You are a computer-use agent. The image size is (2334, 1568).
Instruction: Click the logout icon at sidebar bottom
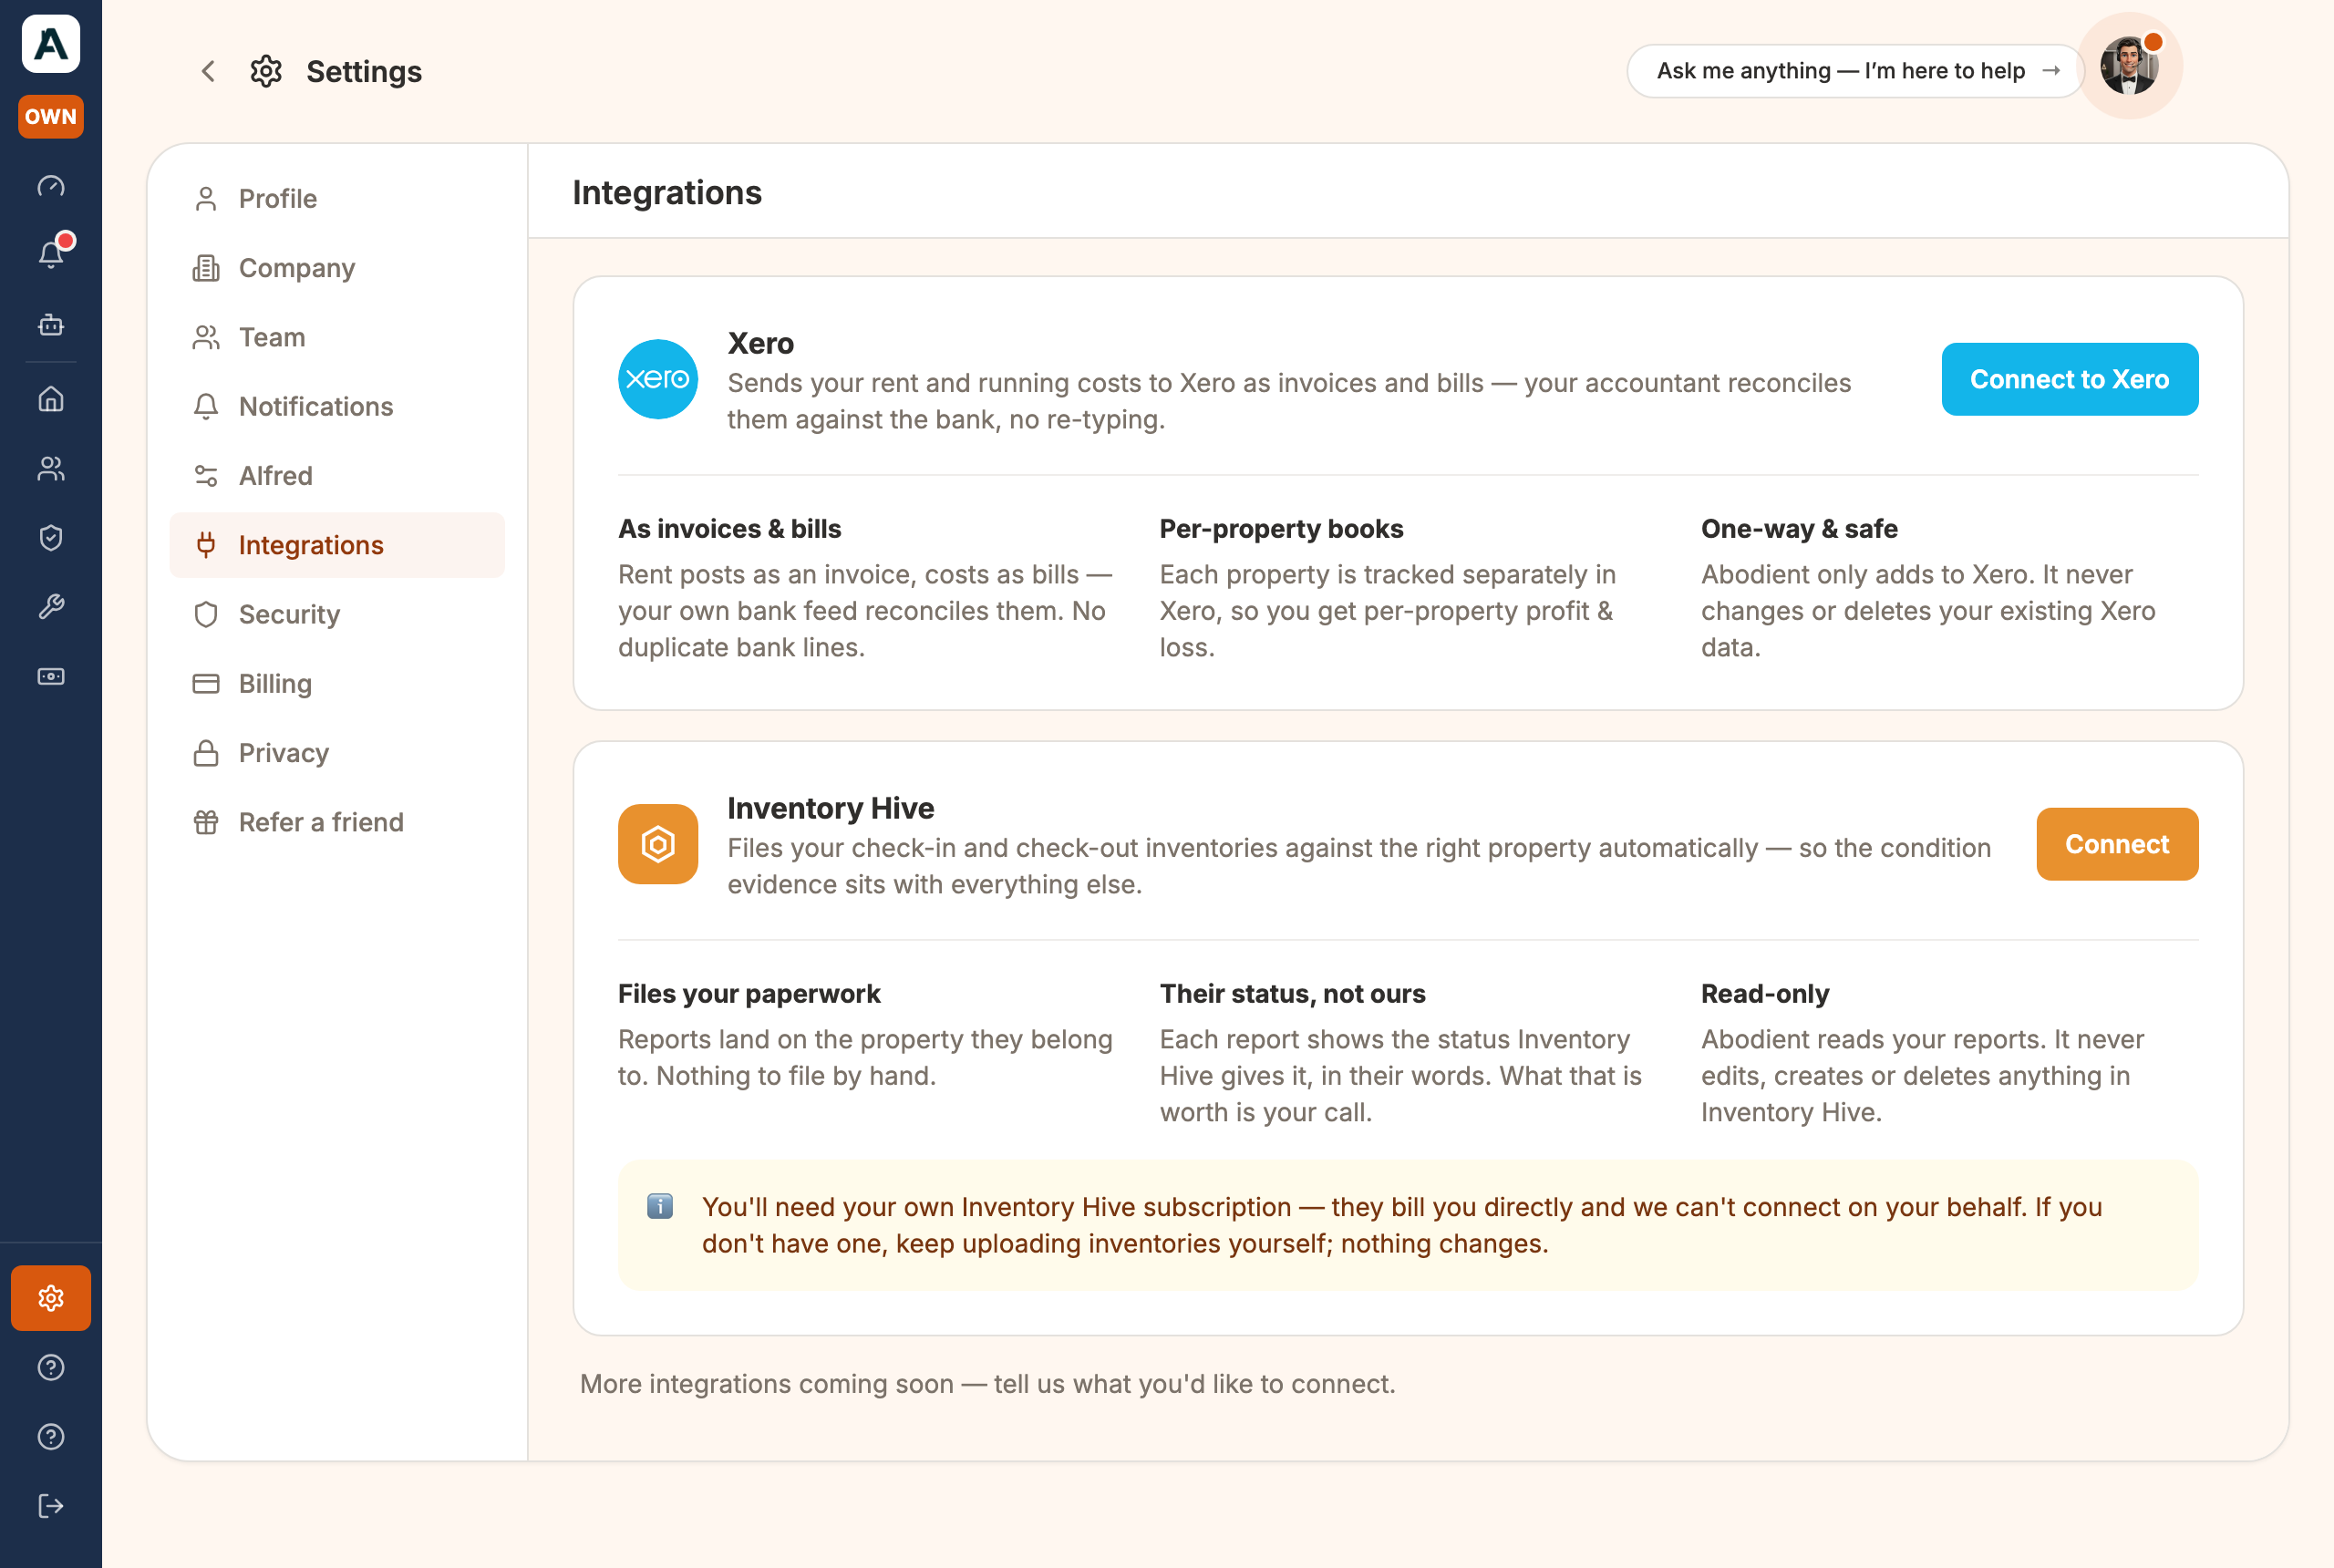tap(51, 1505)
